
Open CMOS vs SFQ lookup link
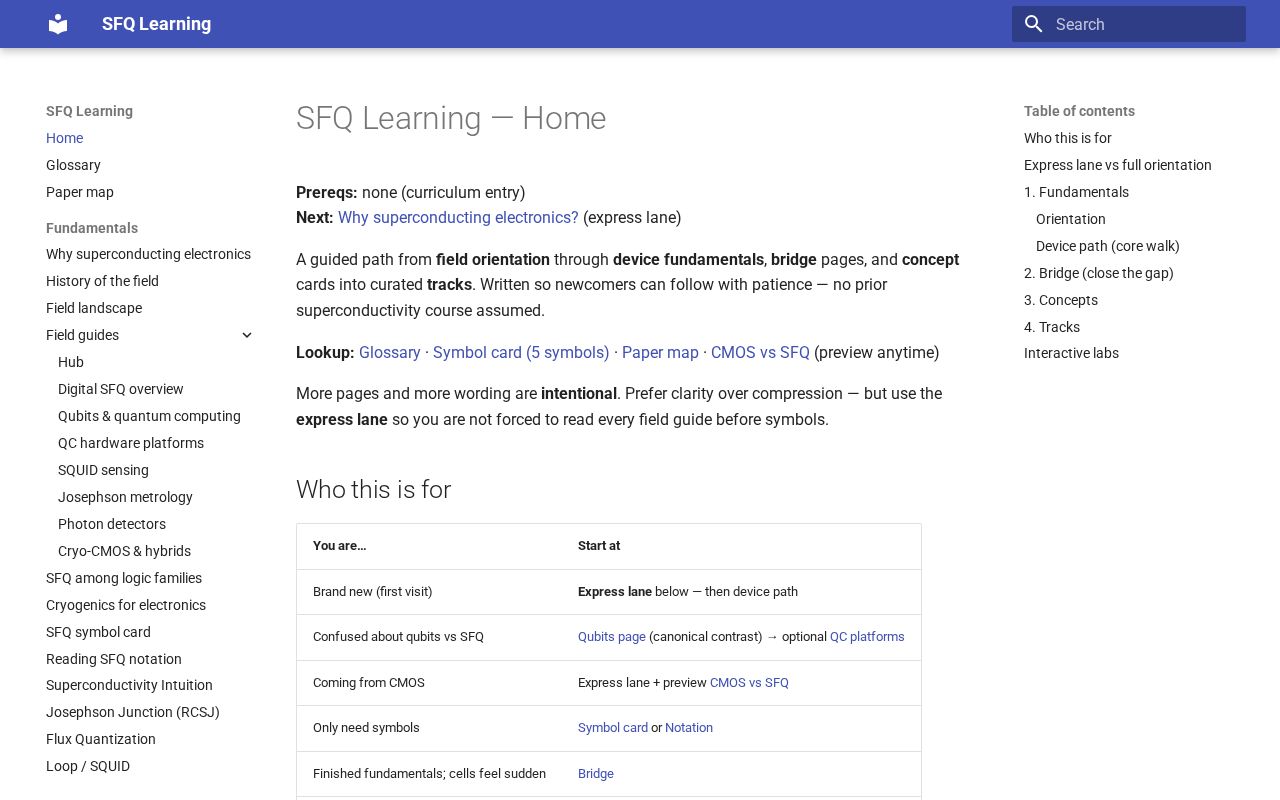coord(760,352)
